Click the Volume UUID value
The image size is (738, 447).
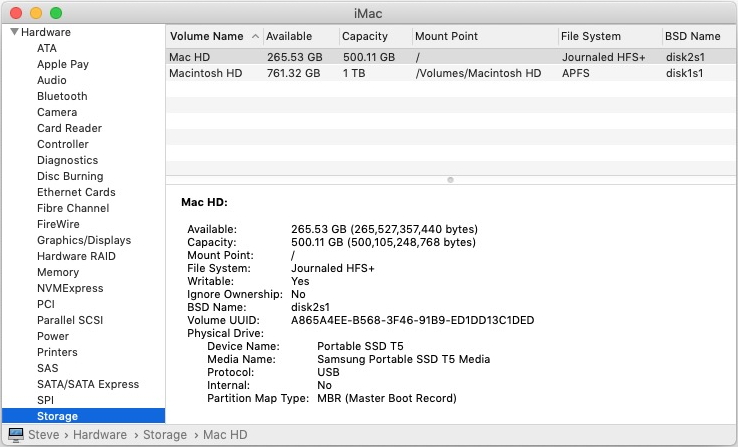click(412, 320)
